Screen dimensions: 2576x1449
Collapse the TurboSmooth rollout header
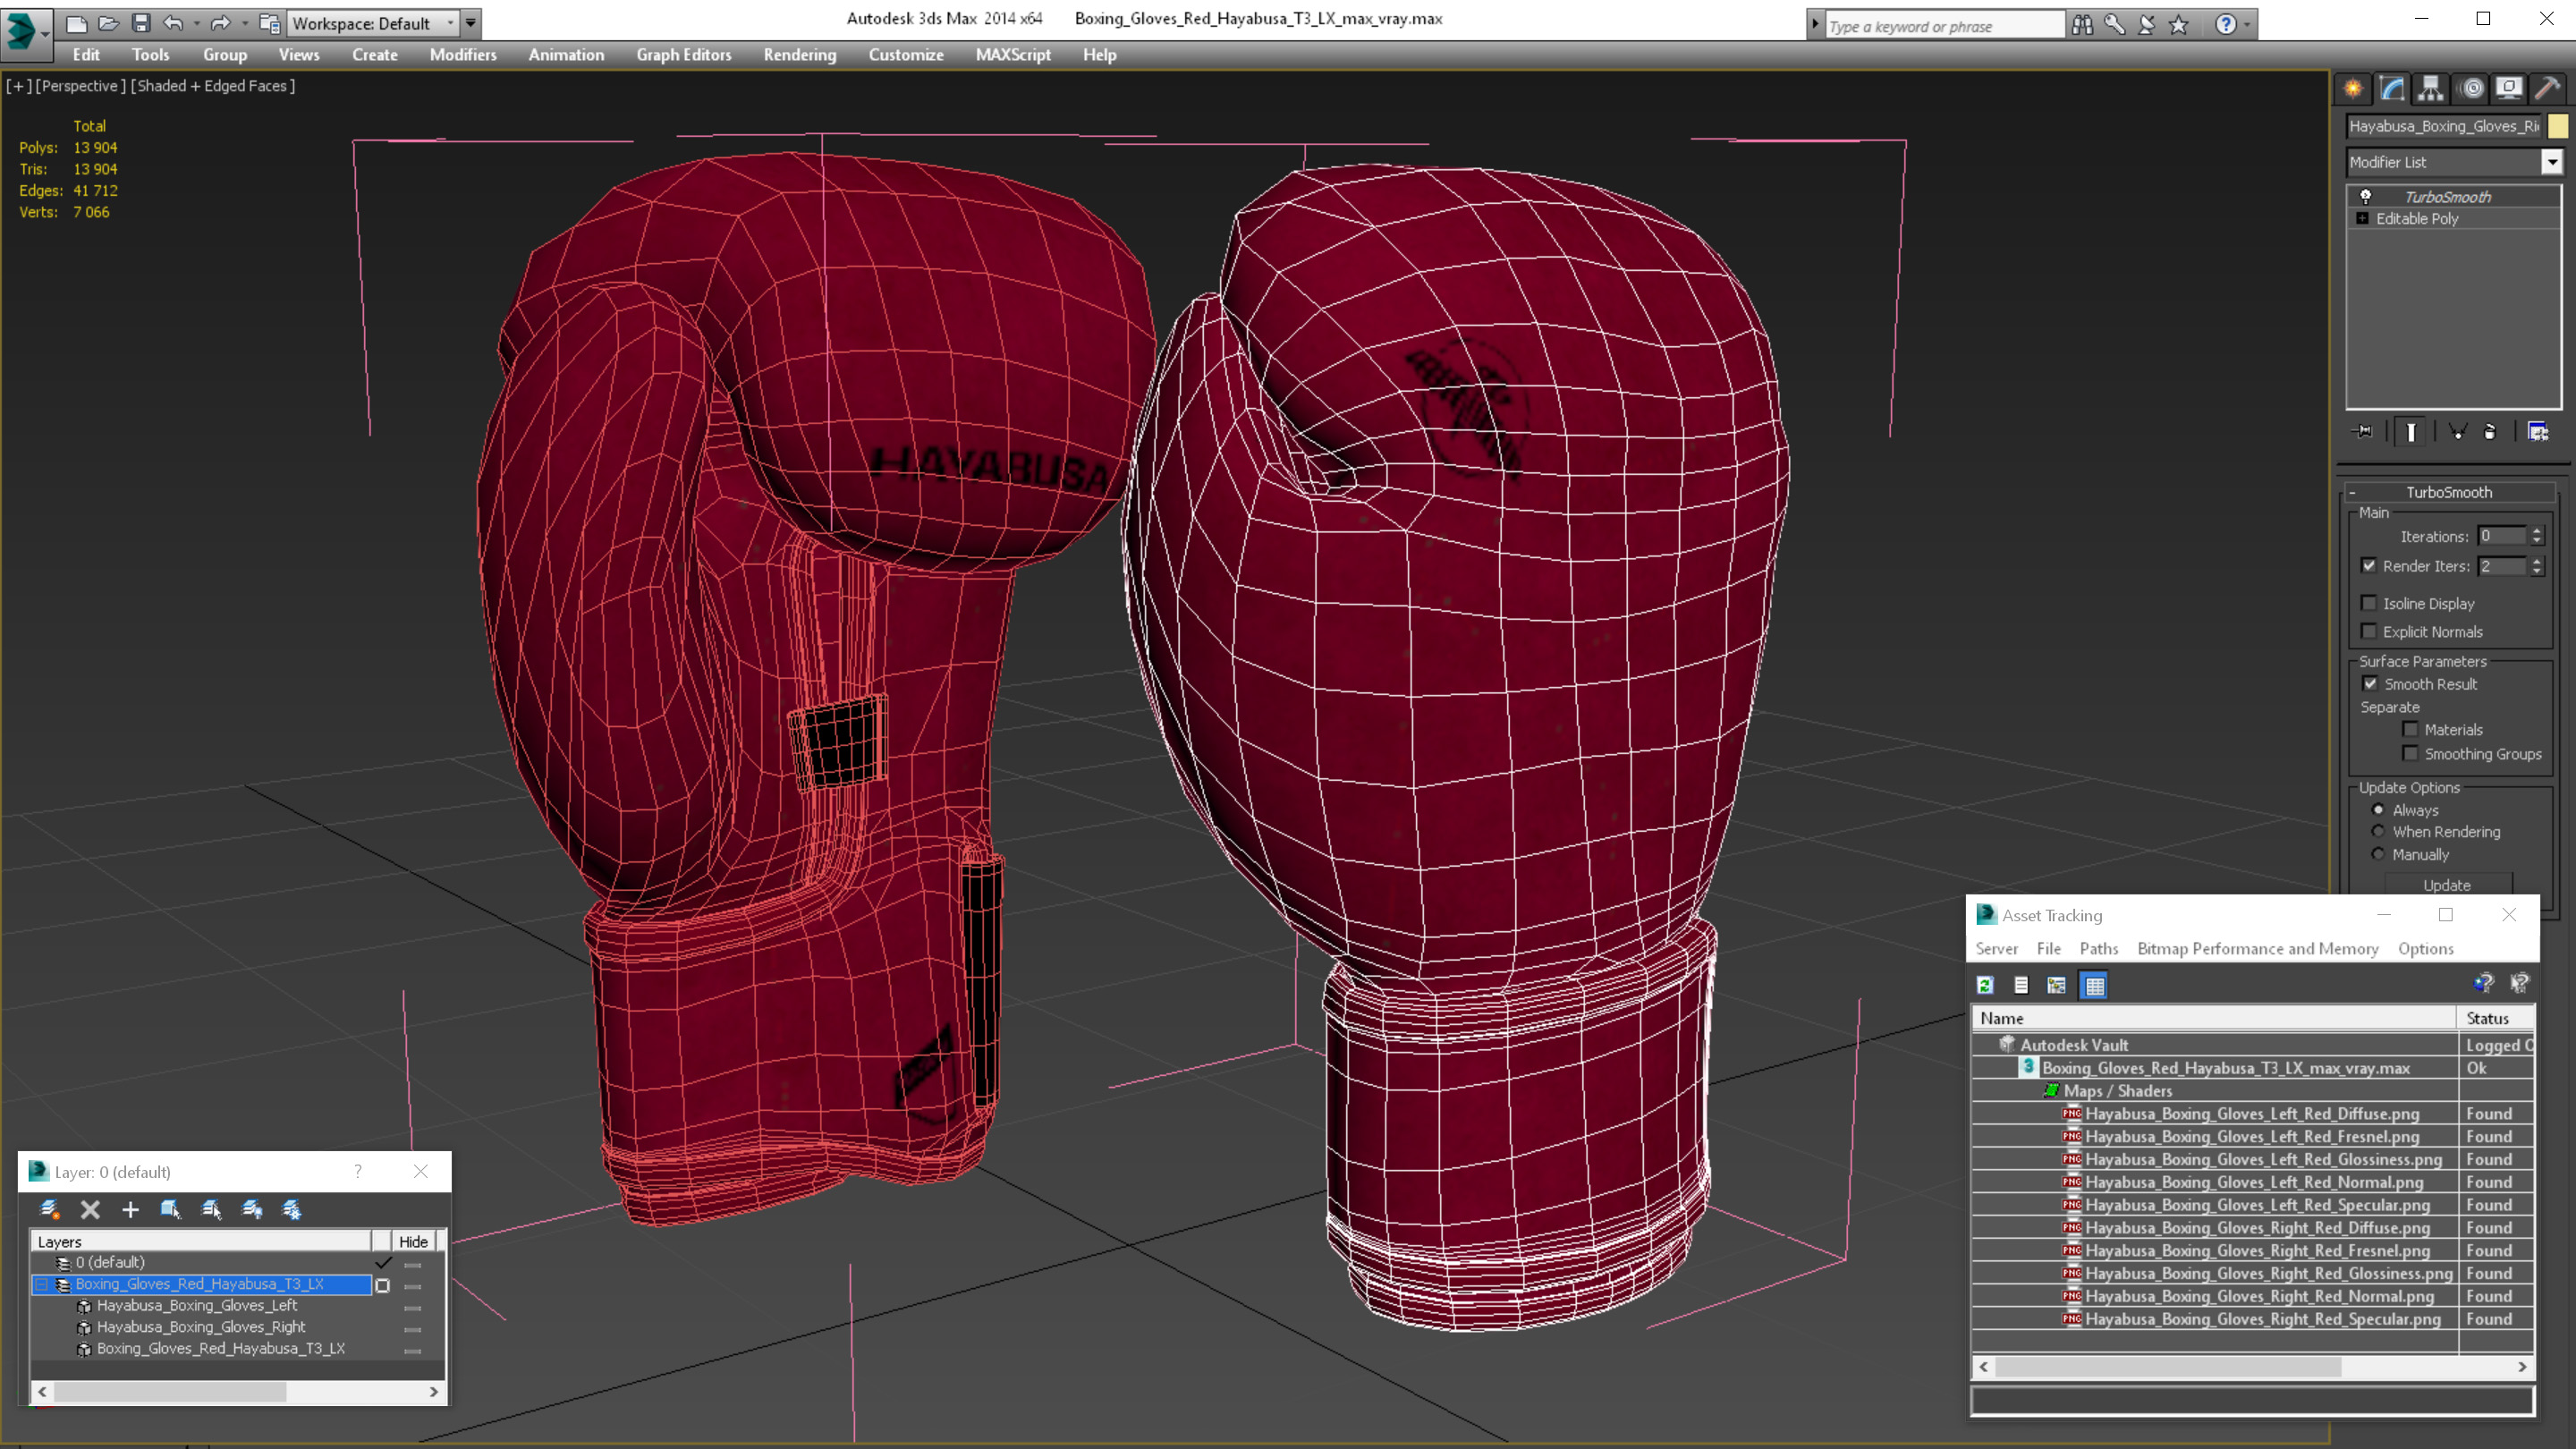point(2449,492)
